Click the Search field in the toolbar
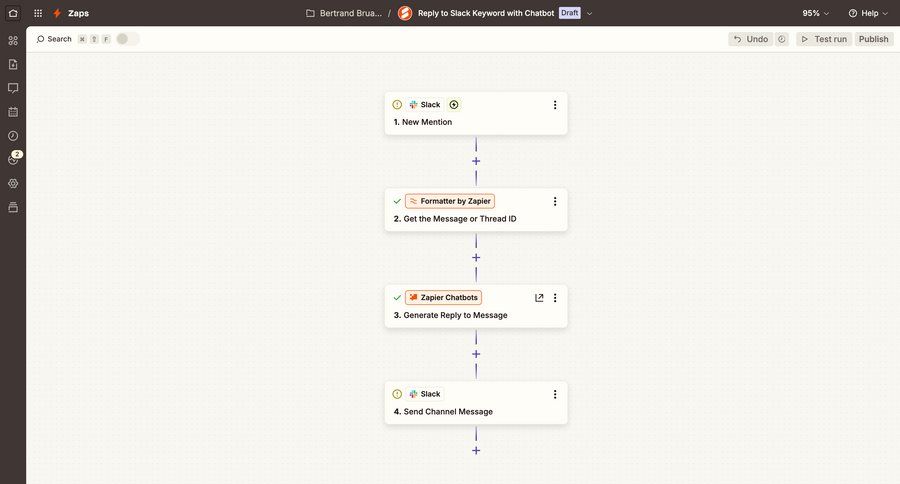 [54, 39]
